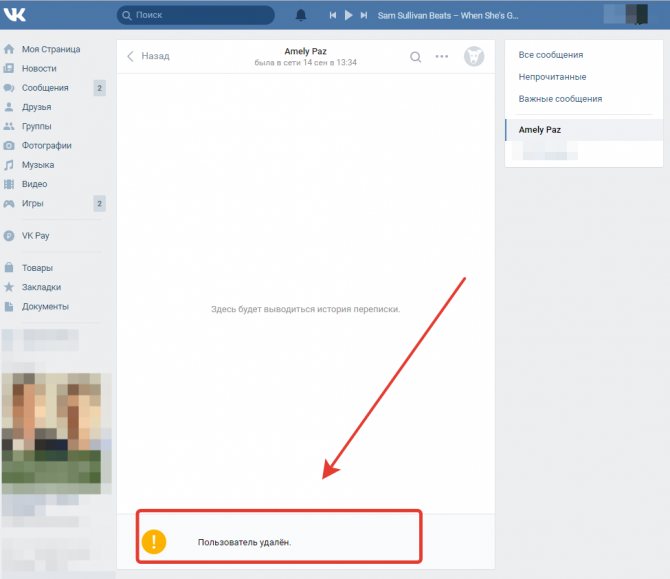
Task: Click the last-seen status 14 сен в 13:34
Action: [306, 63]
